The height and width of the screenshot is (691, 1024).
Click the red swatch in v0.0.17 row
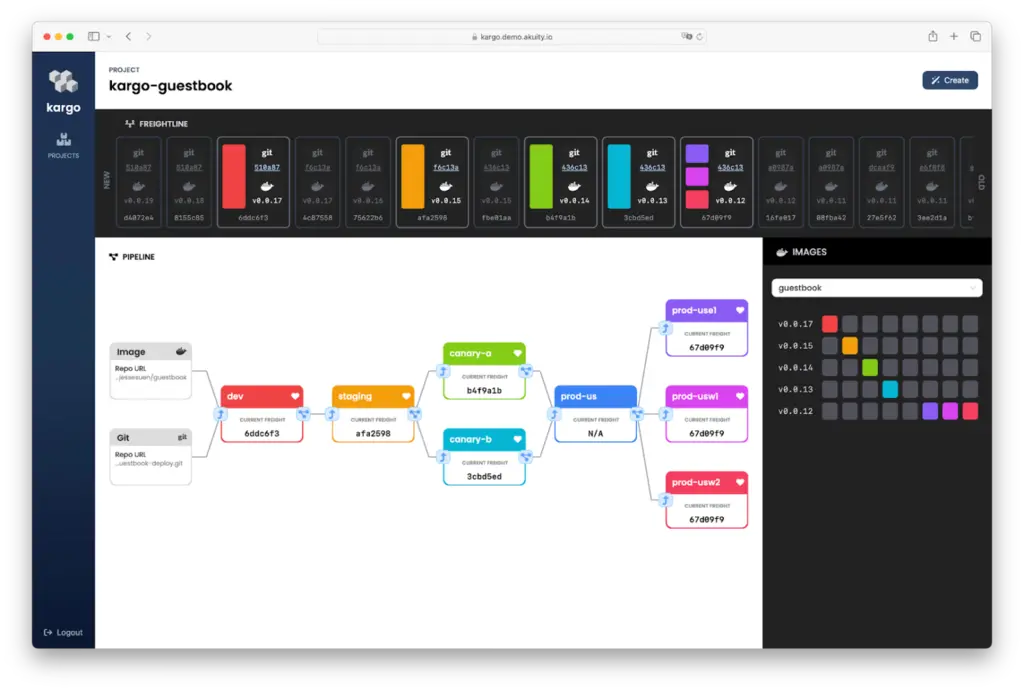(x=829, y=323)
